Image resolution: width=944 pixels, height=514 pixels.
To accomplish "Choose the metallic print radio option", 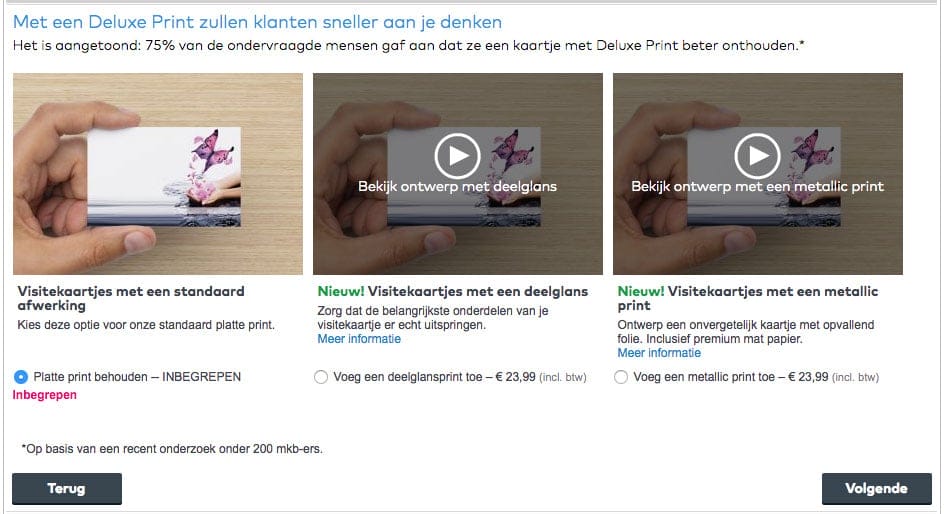I will pyautogui.click(x=621, y=377).
